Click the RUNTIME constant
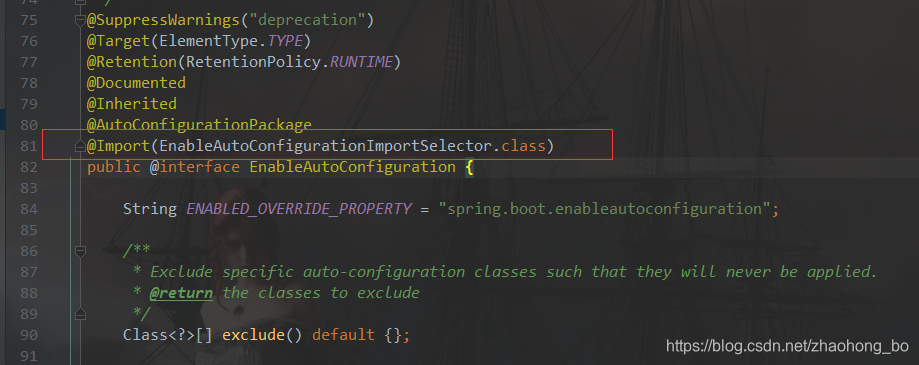The image size is (919, 365). pyautogui.click(x=362, y=62)
